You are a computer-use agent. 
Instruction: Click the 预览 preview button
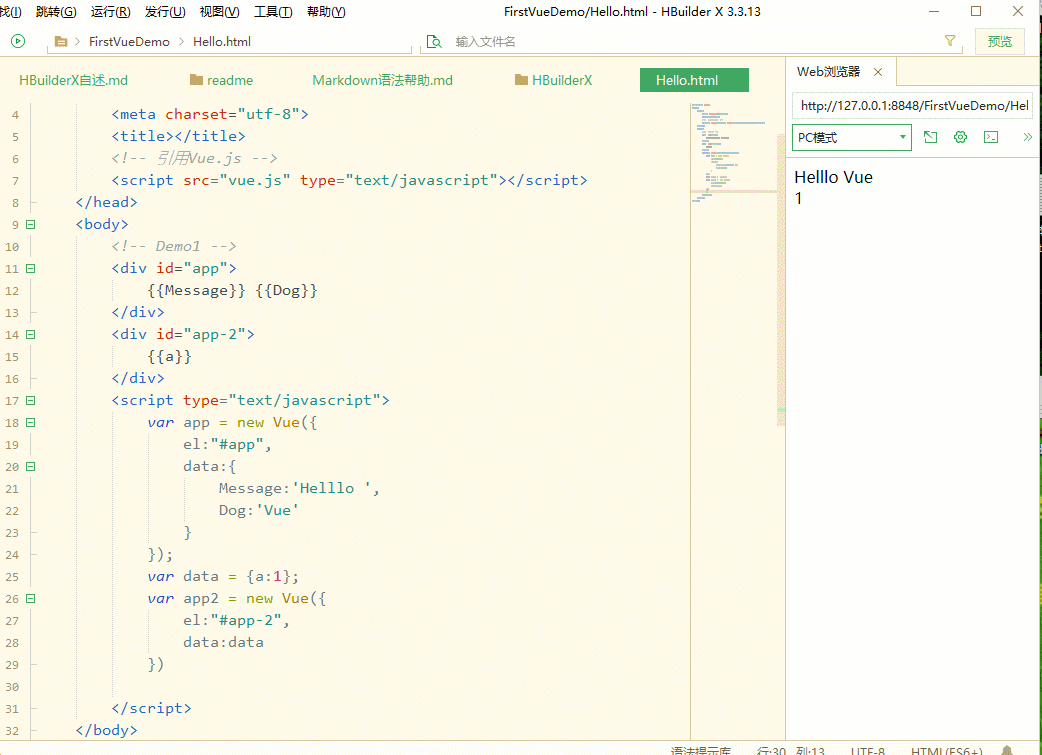tap(999, 41)
